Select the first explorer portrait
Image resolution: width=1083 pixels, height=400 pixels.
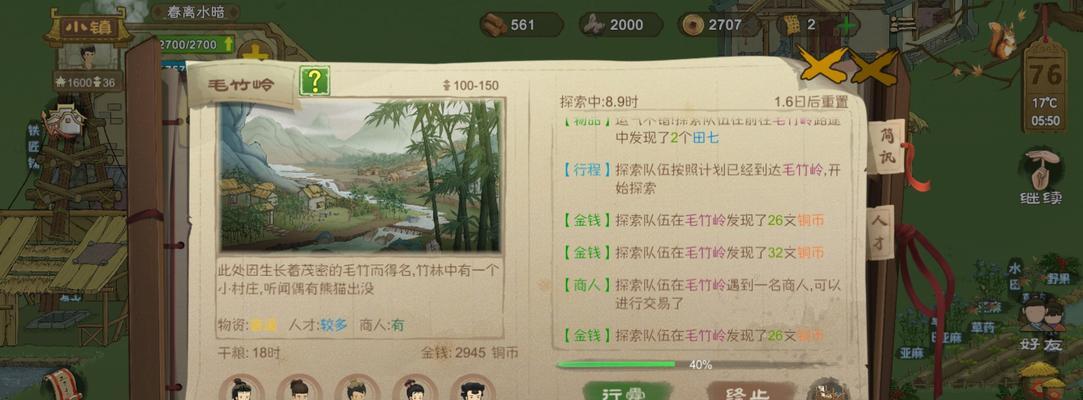[x=241, y=389]
